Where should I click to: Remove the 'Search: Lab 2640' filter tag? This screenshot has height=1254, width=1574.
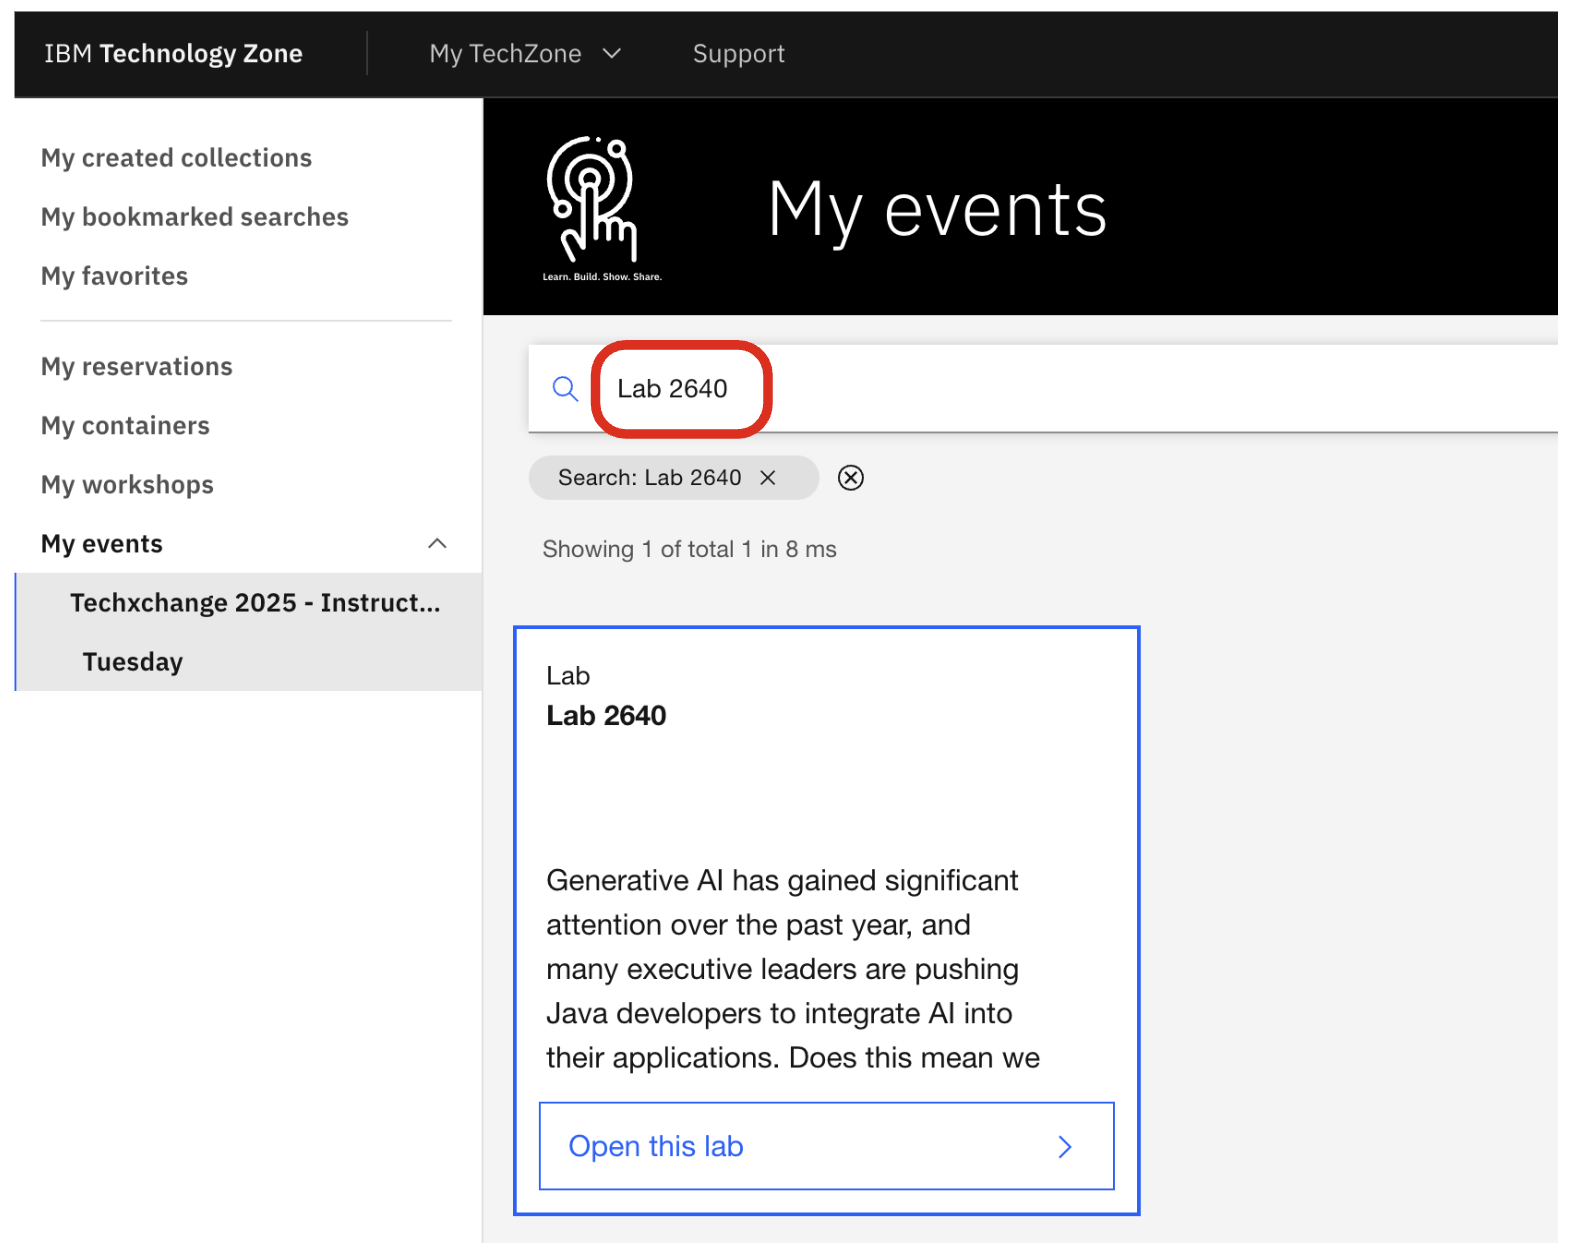767,478
